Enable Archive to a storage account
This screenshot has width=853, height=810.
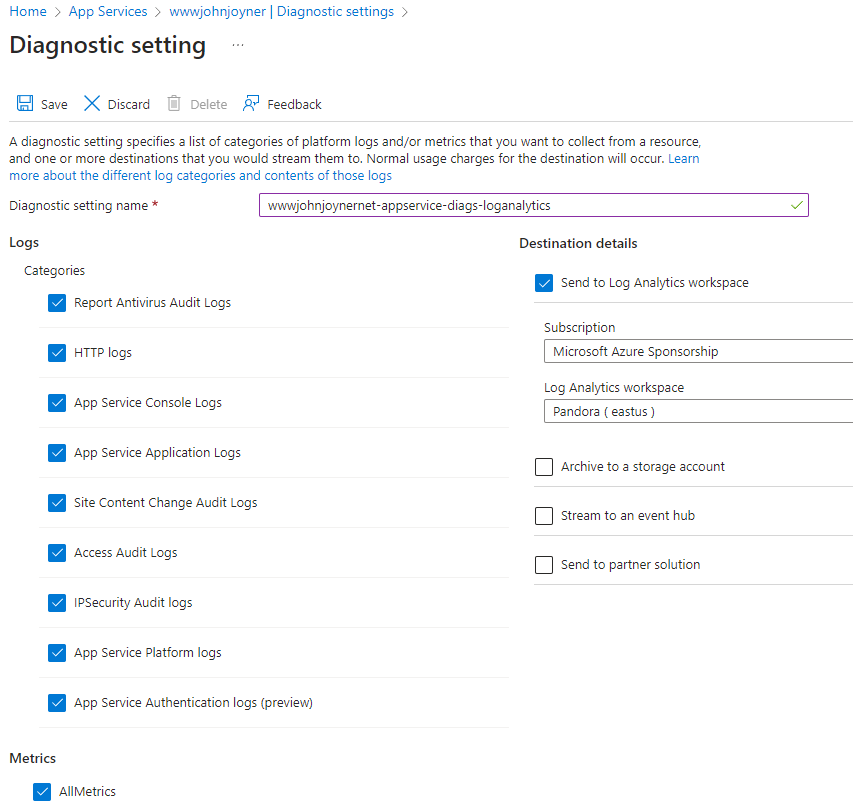[x=544, y=466]
